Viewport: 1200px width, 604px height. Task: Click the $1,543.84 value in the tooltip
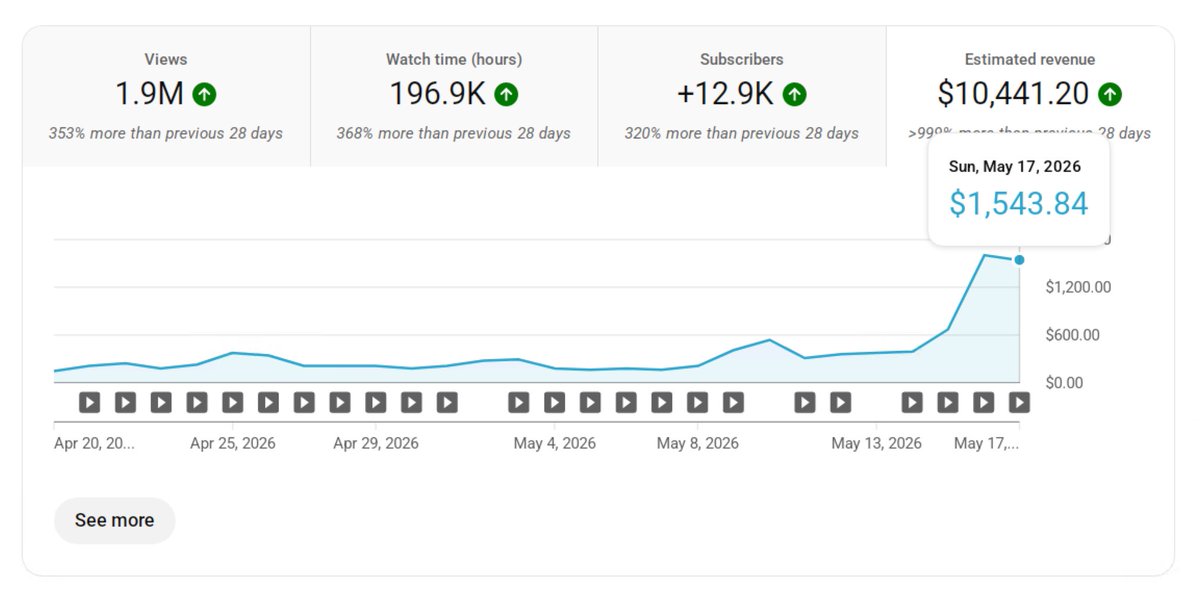1018,204
